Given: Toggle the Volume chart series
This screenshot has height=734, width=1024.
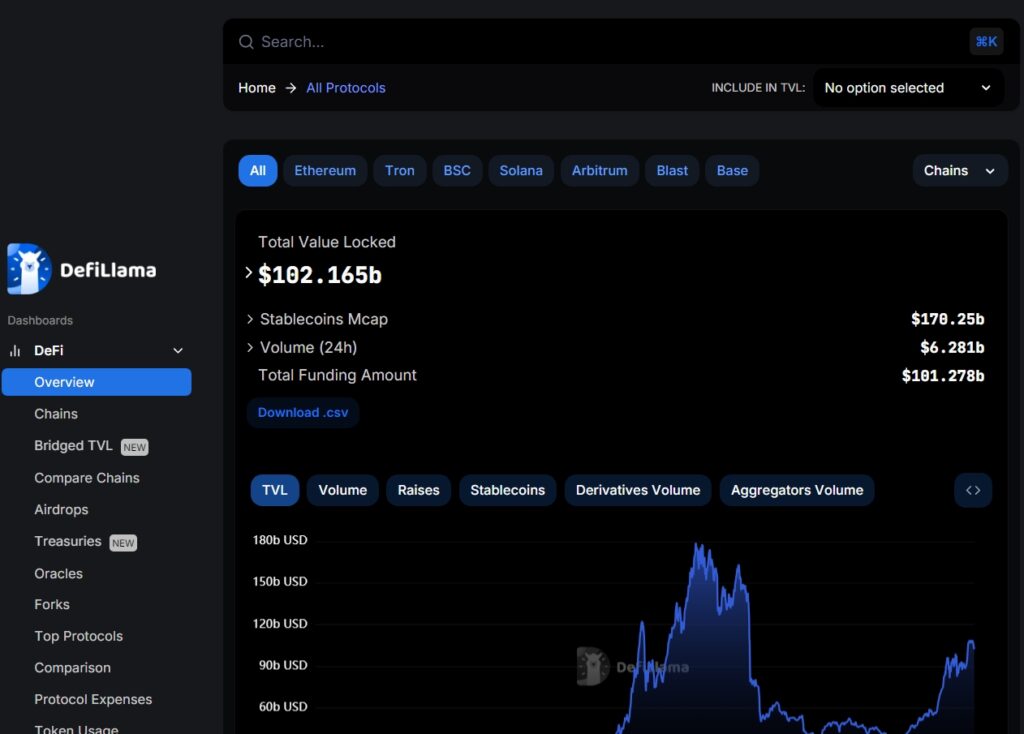Looking at the screenshot, I should [343, 490].
